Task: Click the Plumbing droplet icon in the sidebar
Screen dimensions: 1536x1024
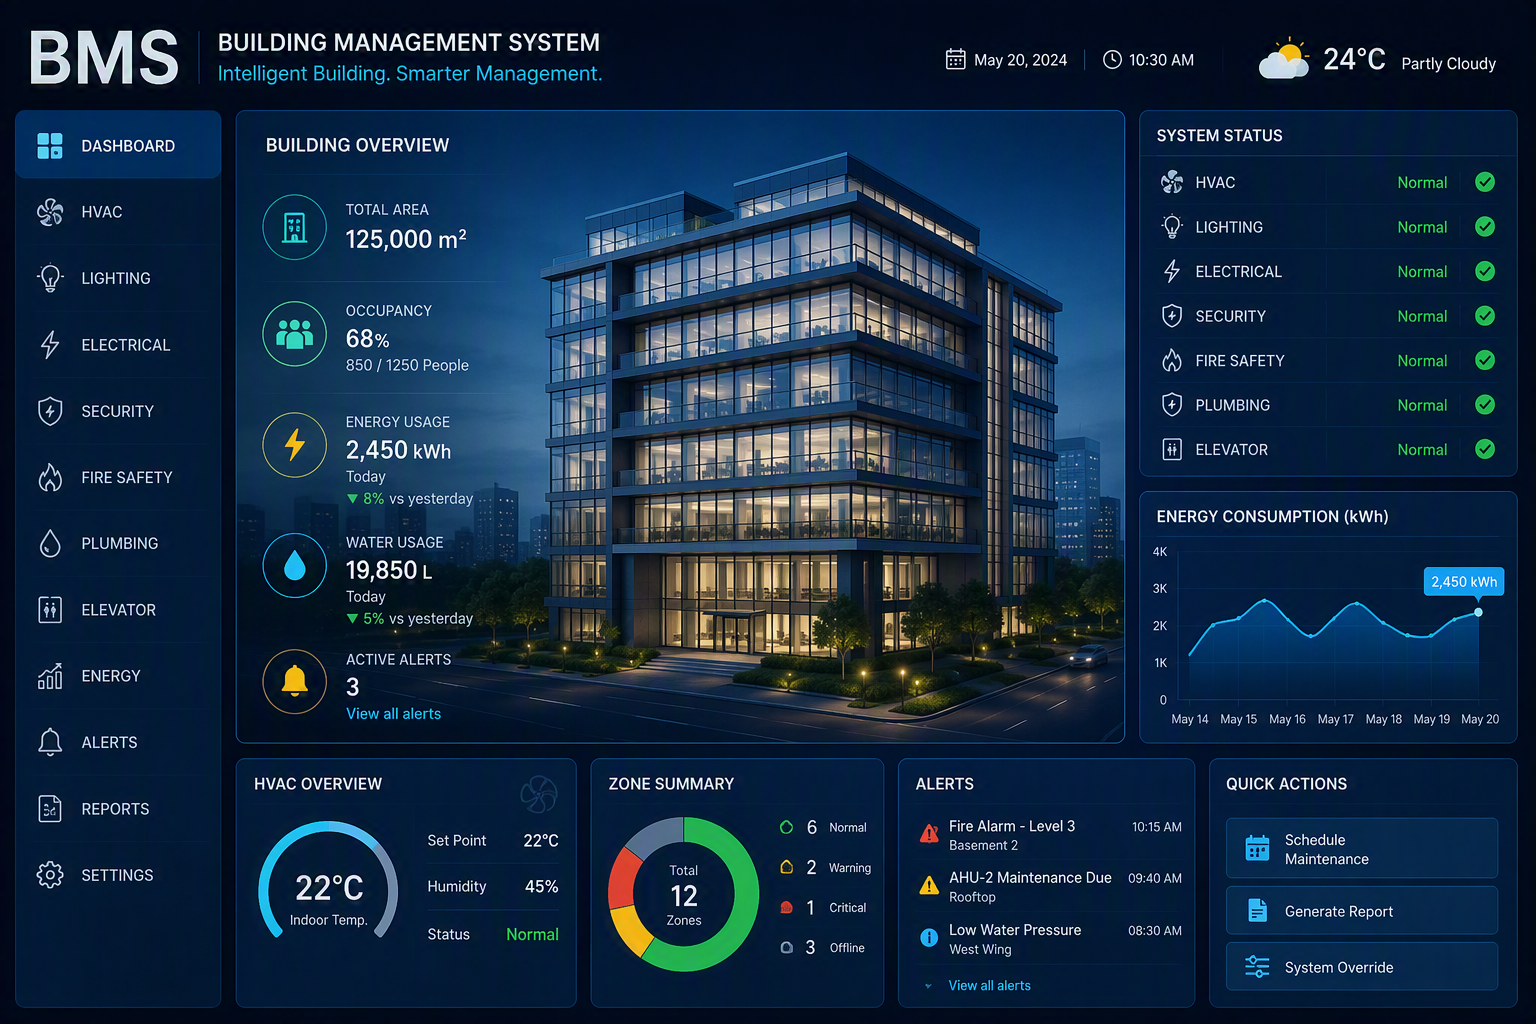Action: [50, 543]
